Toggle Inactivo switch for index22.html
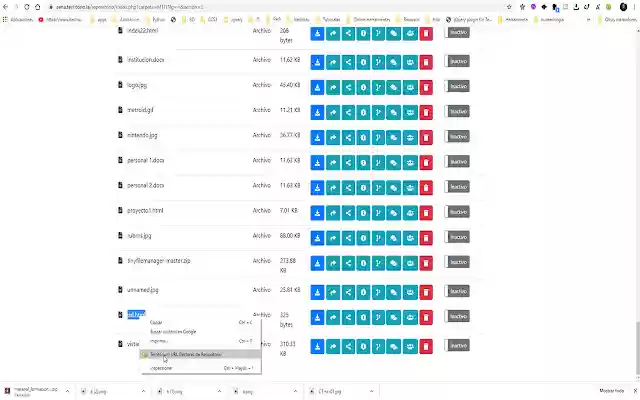The height and width of the screenshot is (400, 640). point(457,32)
